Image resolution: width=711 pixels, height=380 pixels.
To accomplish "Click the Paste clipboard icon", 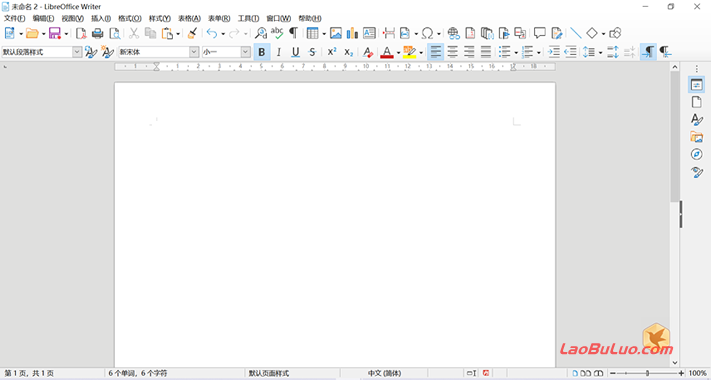I will 167,33.
